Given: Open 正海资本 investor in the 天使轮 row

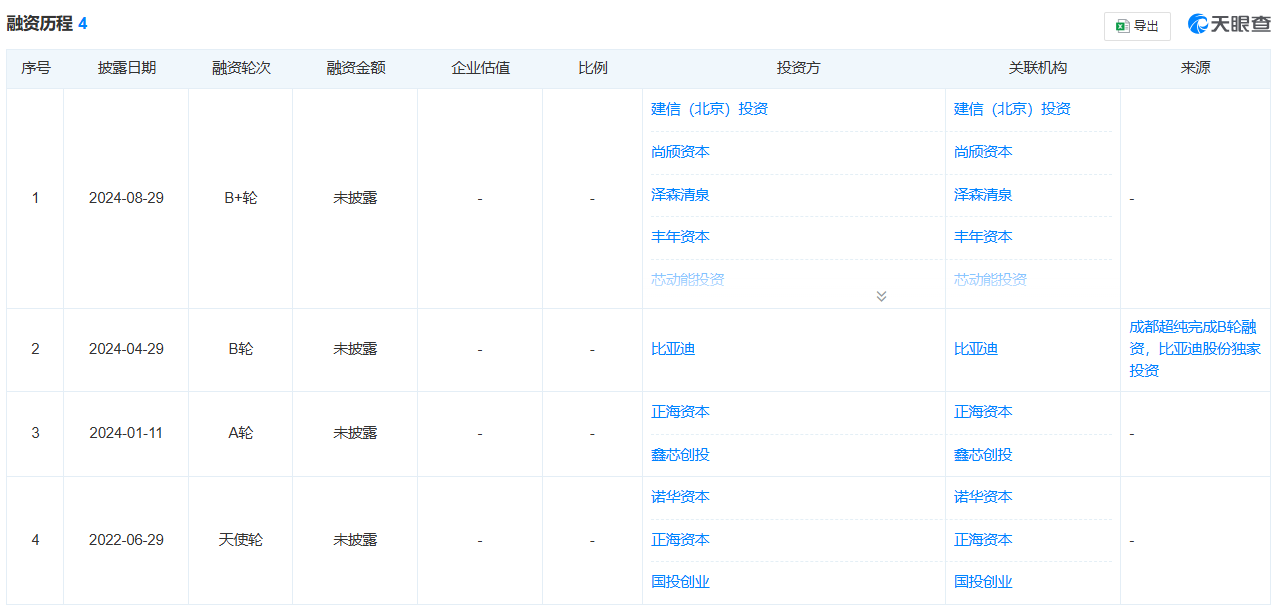Looking at the screenshot, I should 680,540.
